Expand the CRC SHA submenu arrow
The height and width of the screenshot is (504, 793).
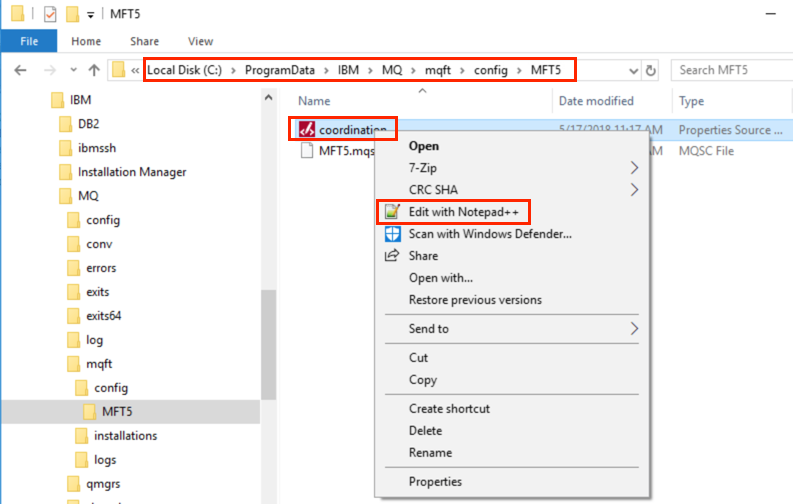tap(634, 190)
